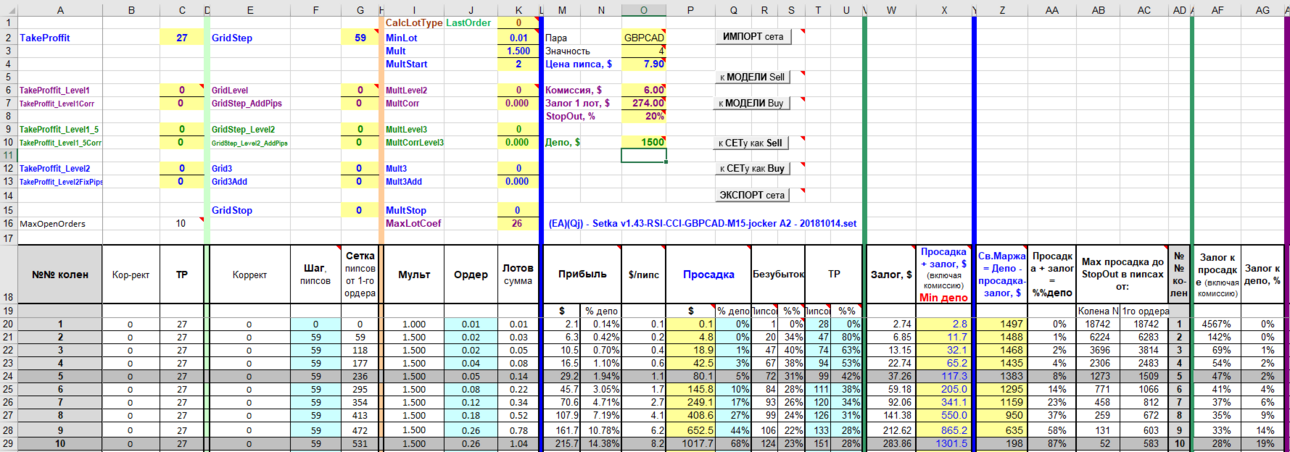Click the Прибыль table header

point(580,273)
